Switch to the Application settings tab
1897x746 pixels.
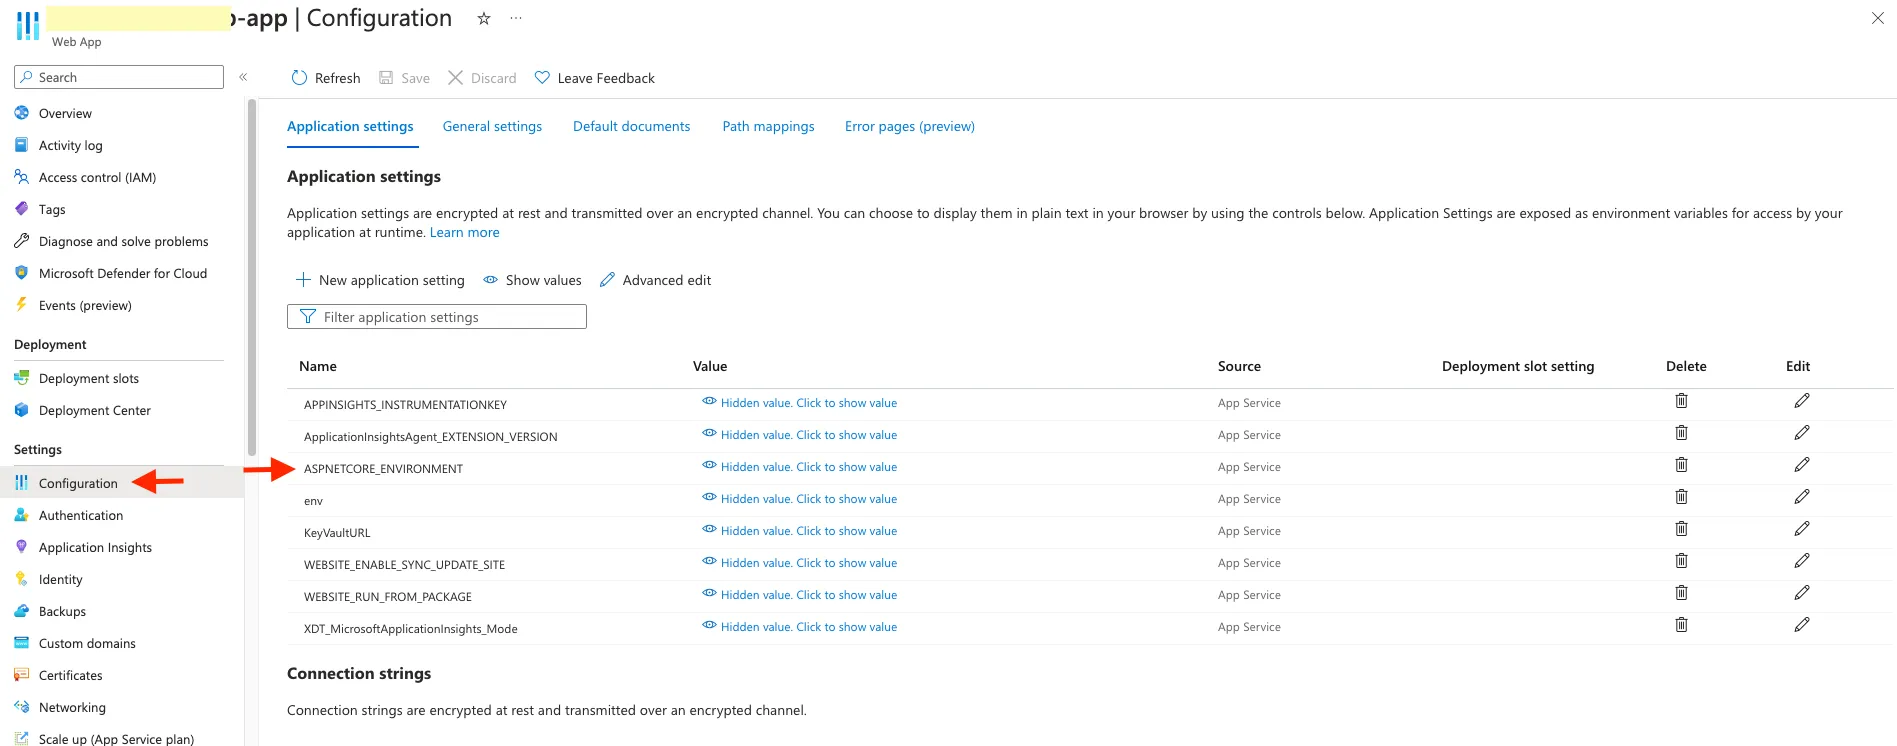pyautogui.click(x=350, y=126)
